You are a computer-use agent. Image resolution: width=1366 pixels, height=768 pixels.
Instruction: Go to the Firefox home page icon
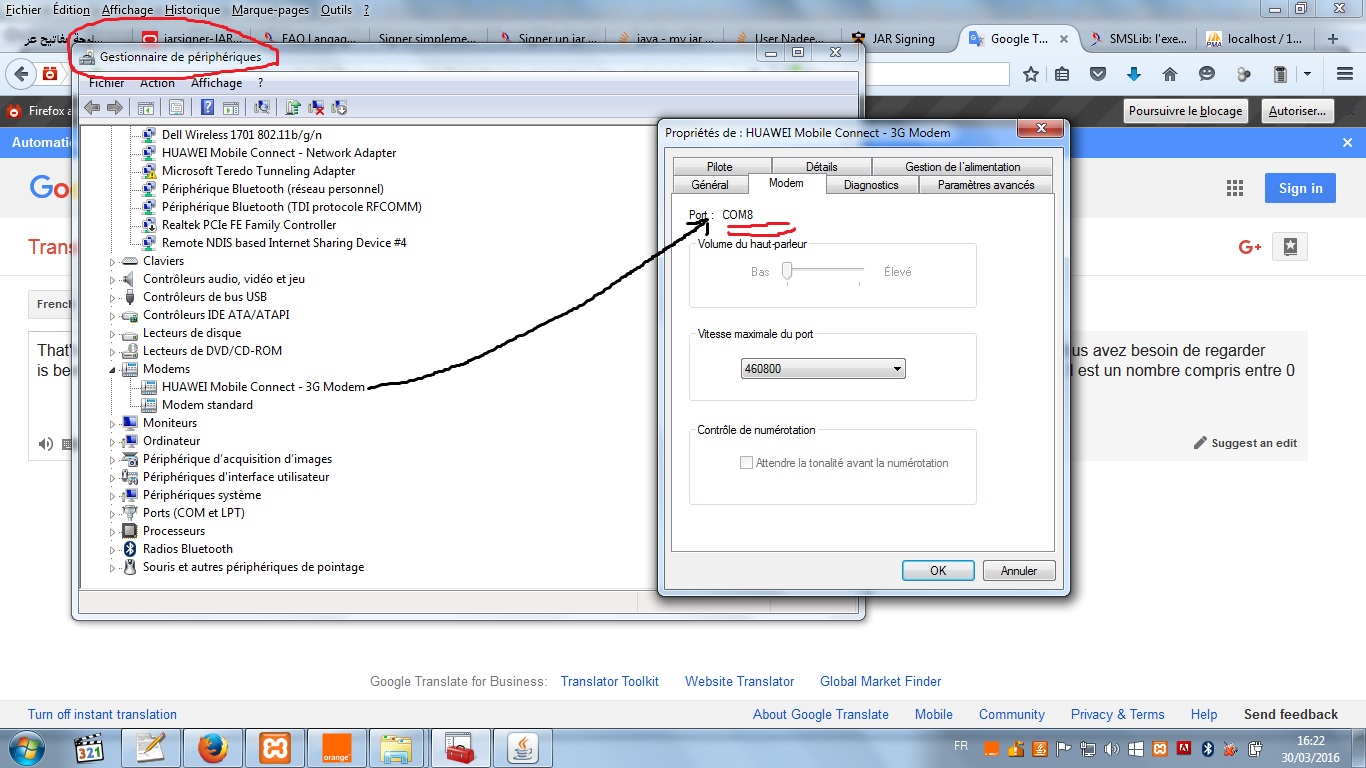point(1170,74)
